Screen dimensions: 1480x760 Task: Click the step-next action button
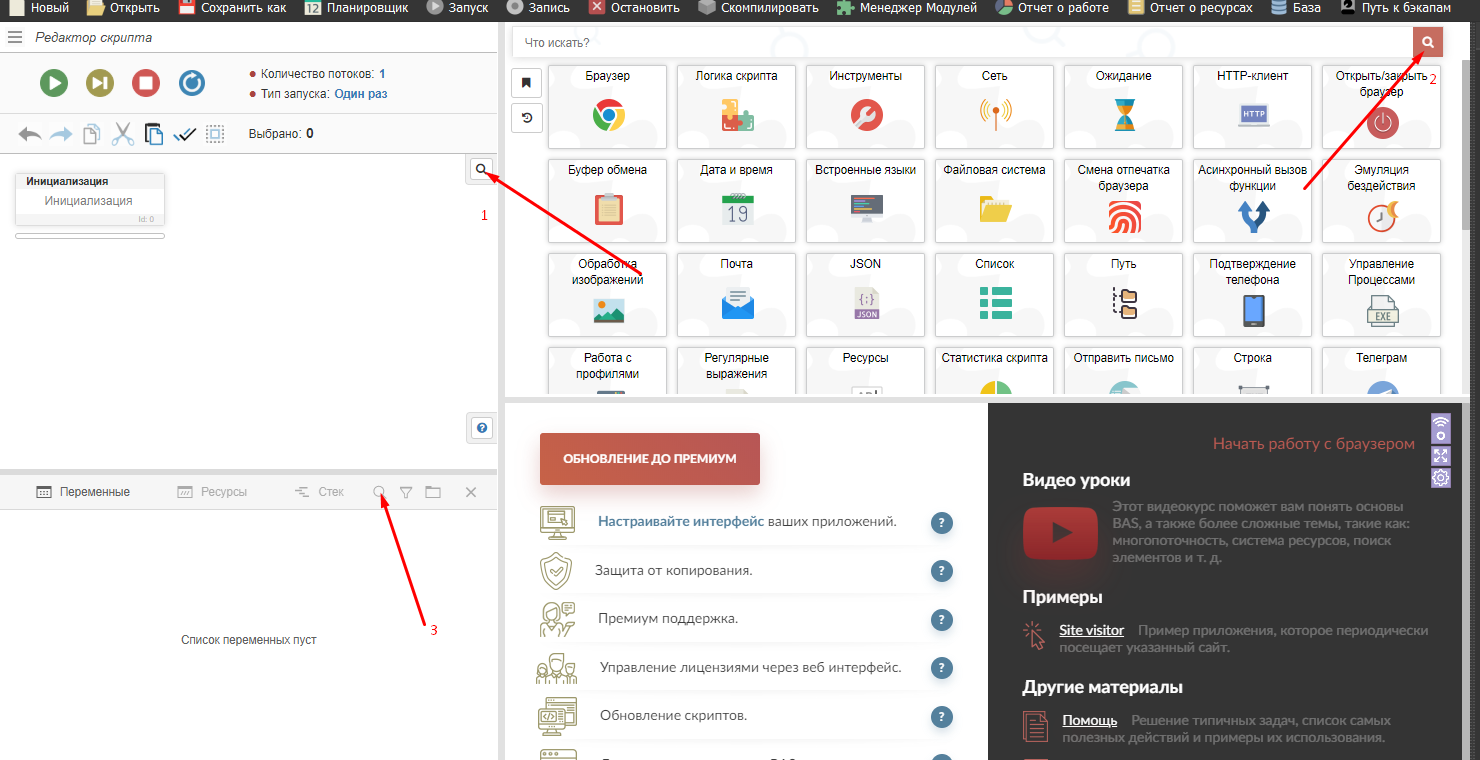100,83
